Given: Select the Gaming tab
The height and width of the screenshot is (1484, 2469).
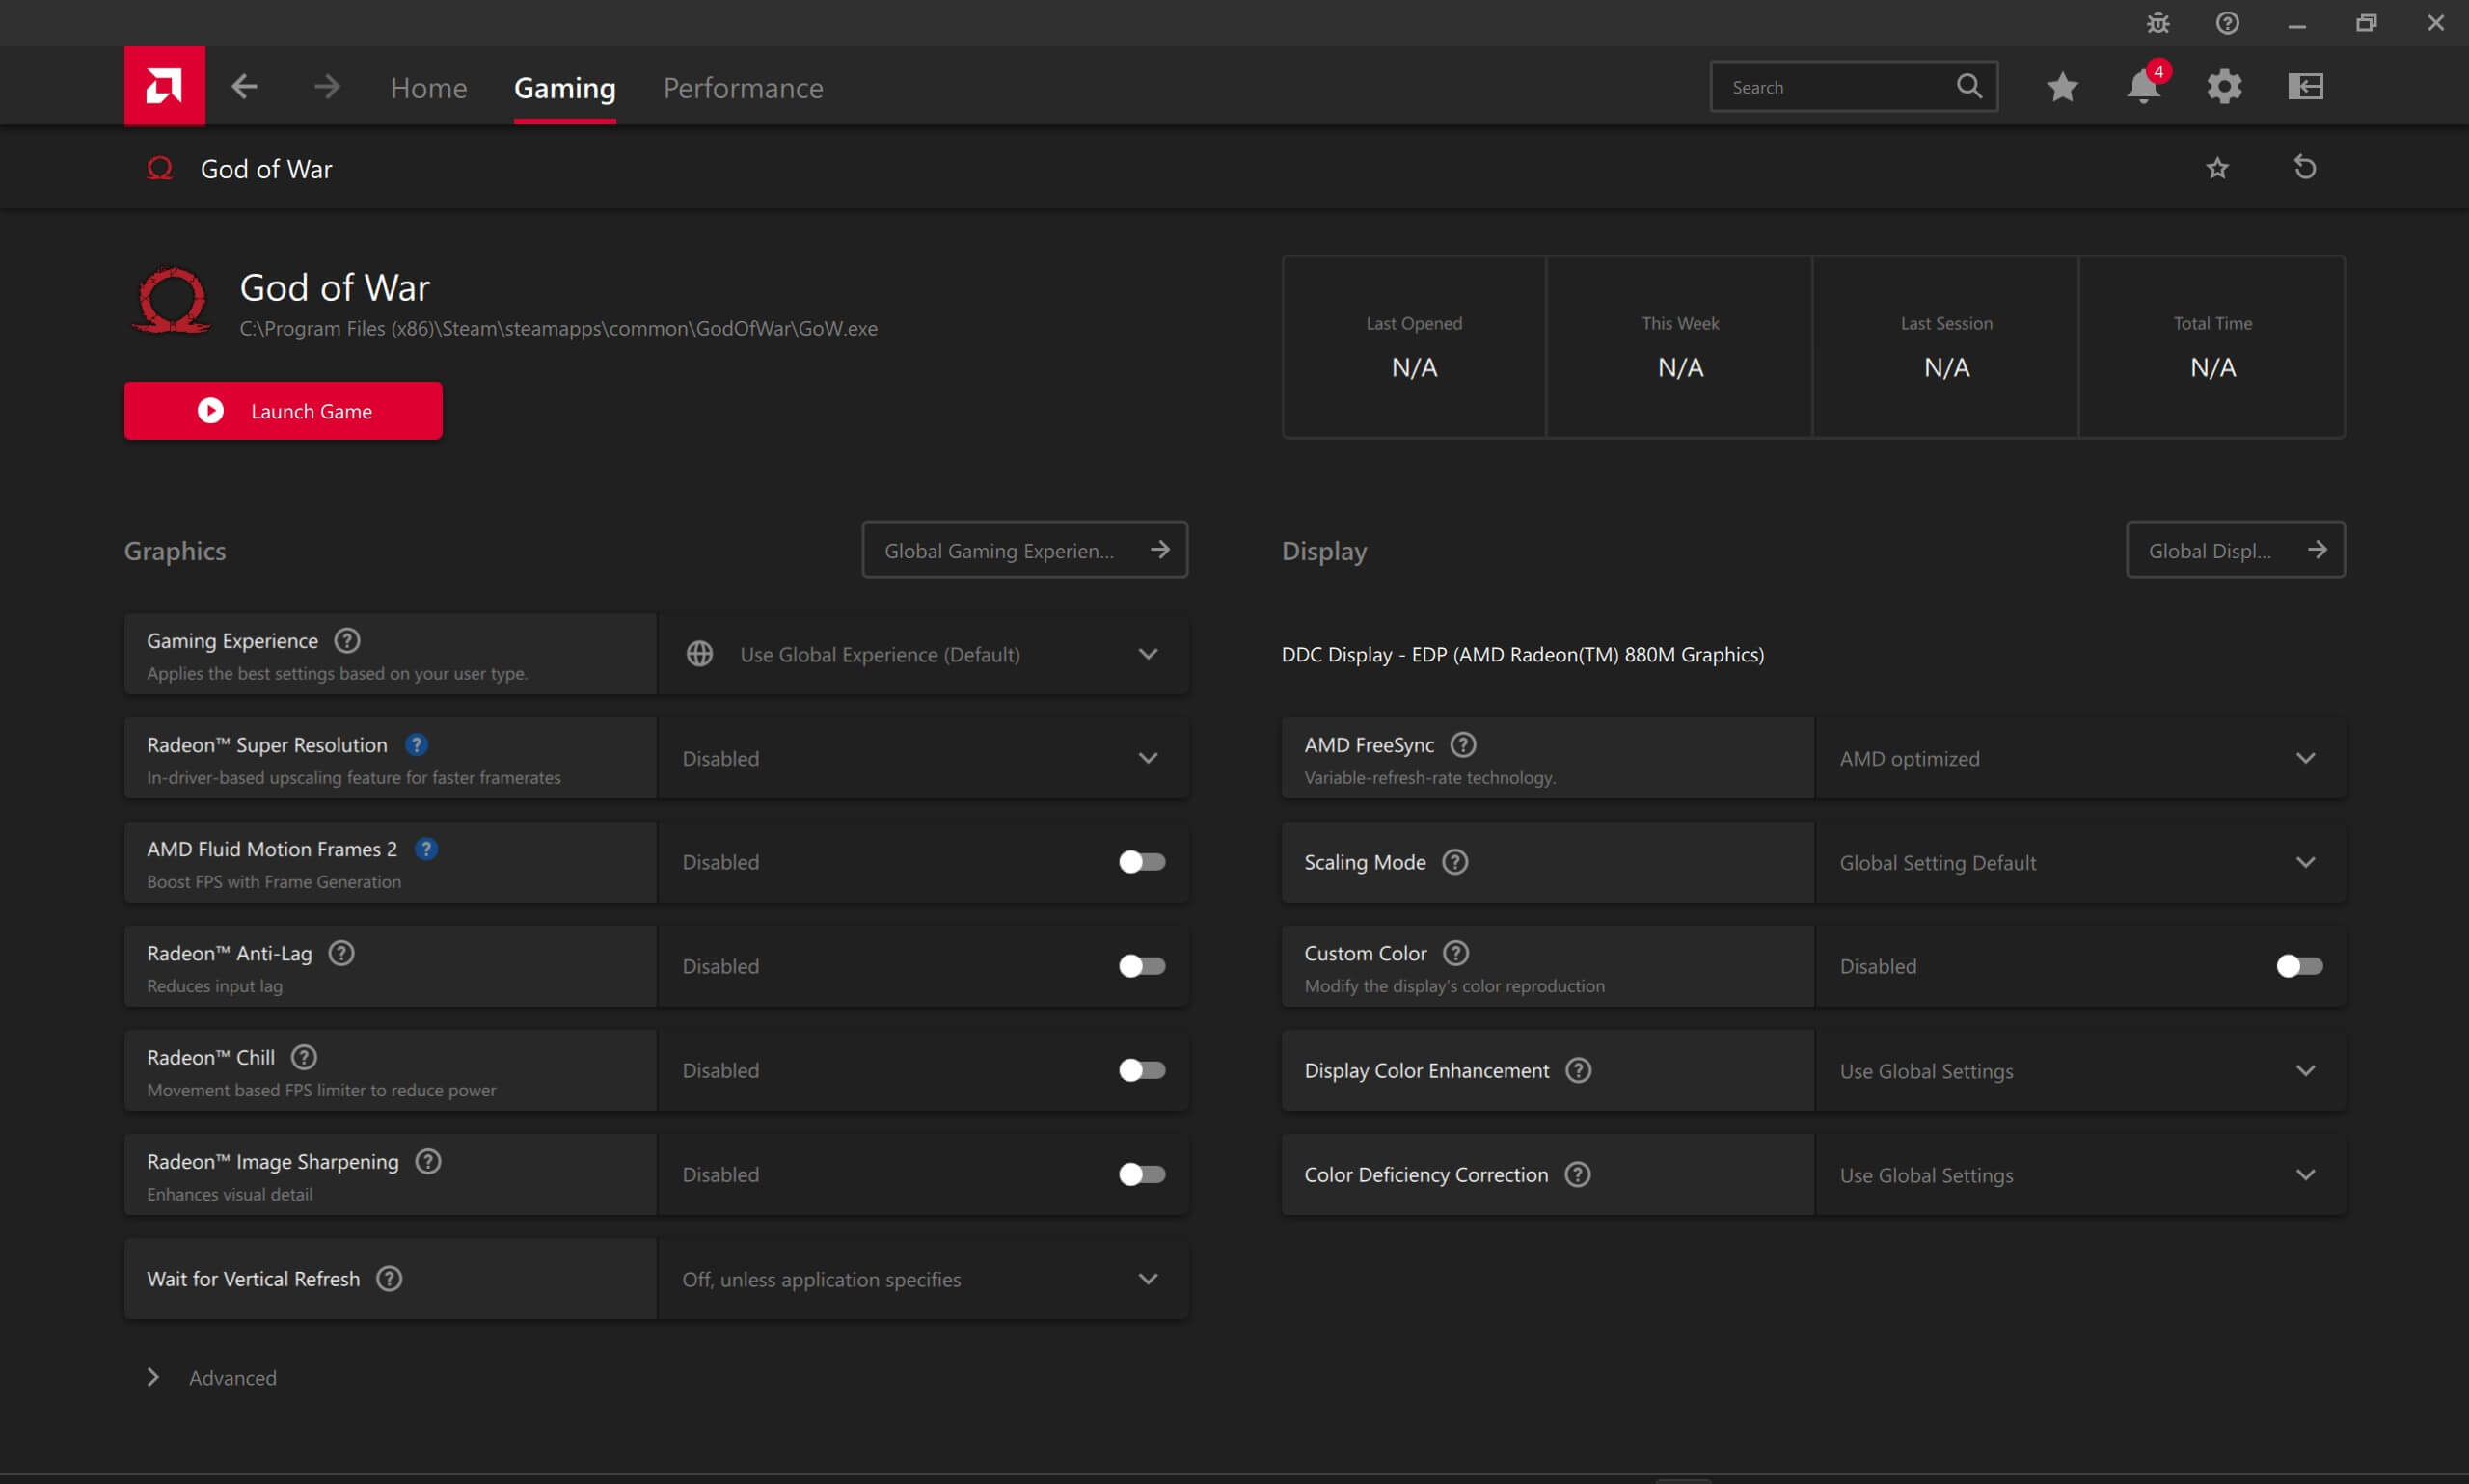Looking at the screenshot, I should pos(565,88).
